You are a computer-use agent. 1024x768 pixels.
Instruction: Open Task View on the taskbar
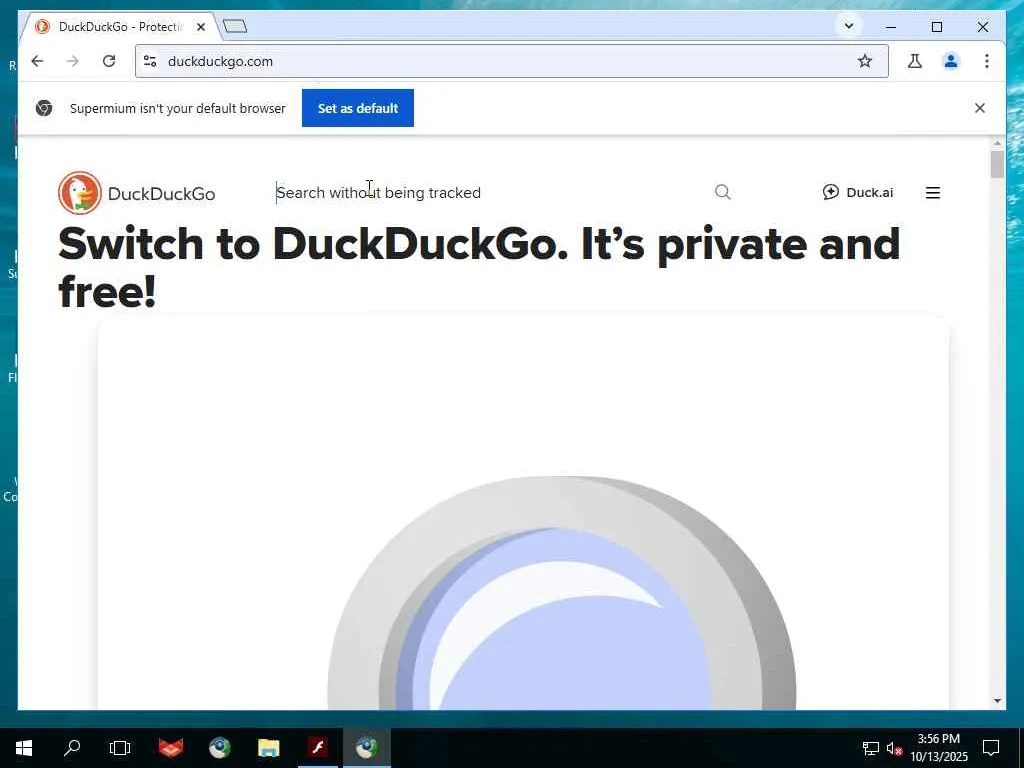[x=120, y=748]
